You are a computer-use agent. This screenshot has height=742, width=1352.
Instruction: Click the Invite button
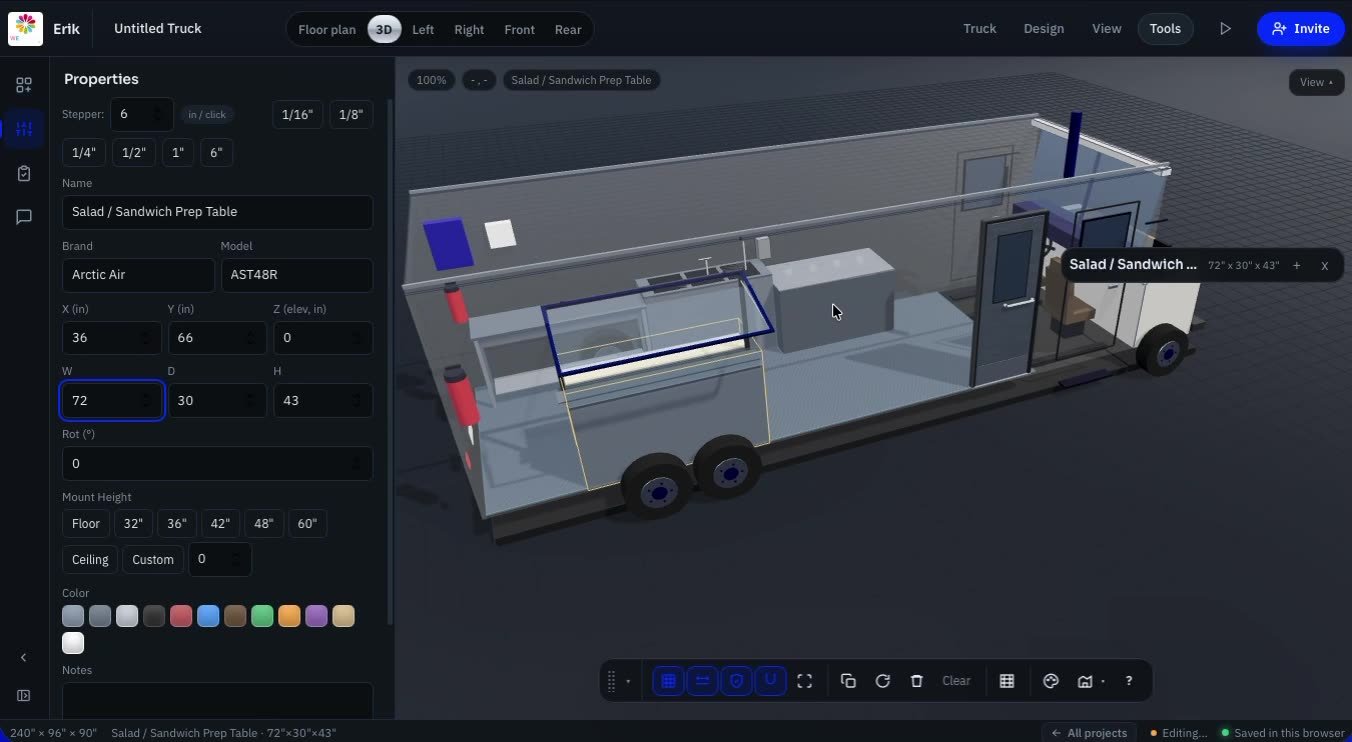(x=1301, y=29)
